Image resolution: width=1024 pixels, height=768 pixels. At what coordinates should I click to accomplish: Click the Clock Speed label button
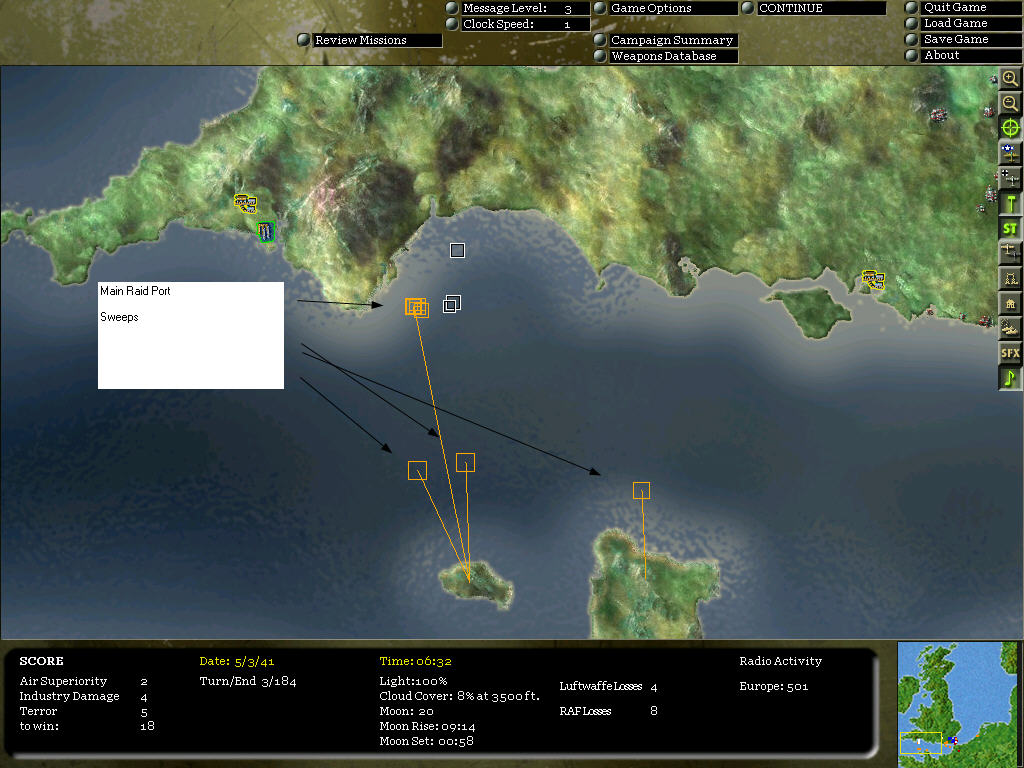click(x=498, y=24)
